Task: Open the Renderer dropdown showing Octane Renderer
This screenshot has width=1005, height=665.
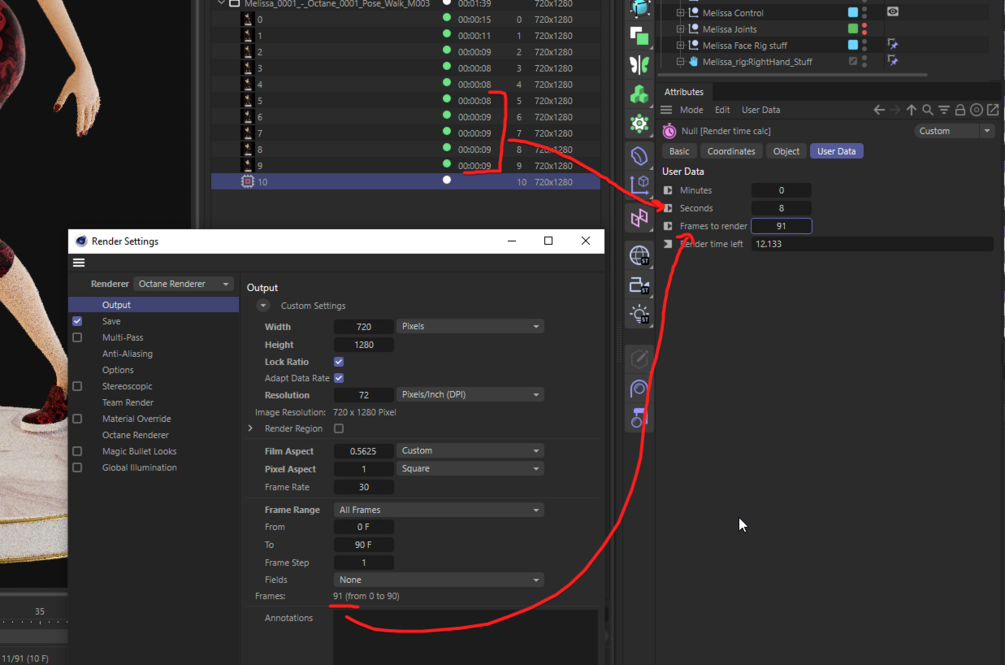Action: tap(183, 284)
